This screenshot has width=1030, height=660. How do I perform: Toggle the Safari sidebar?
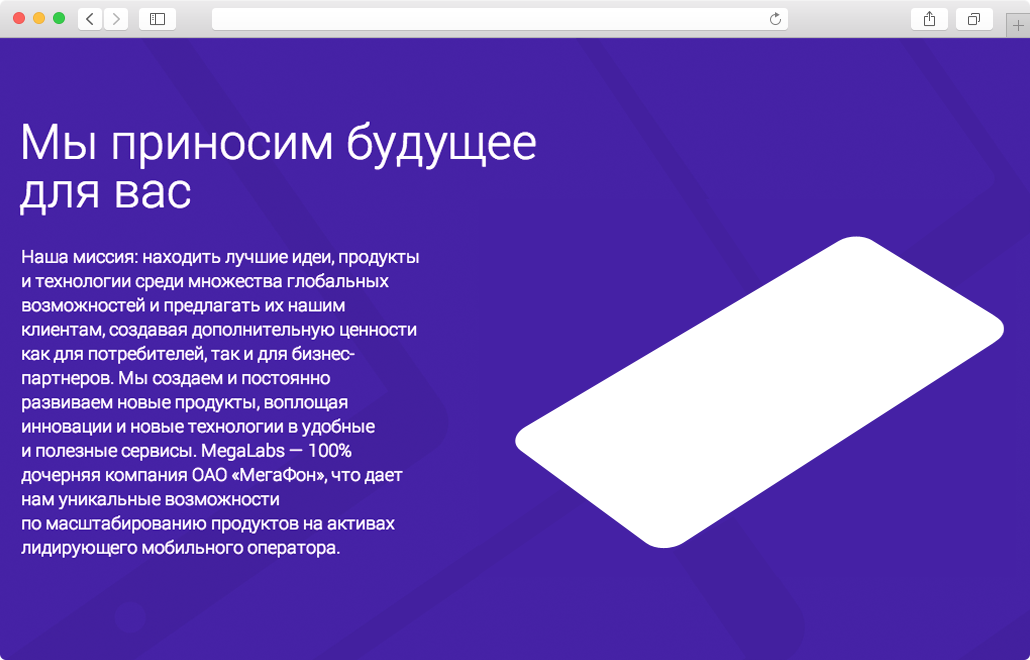[x=157, y=19]
